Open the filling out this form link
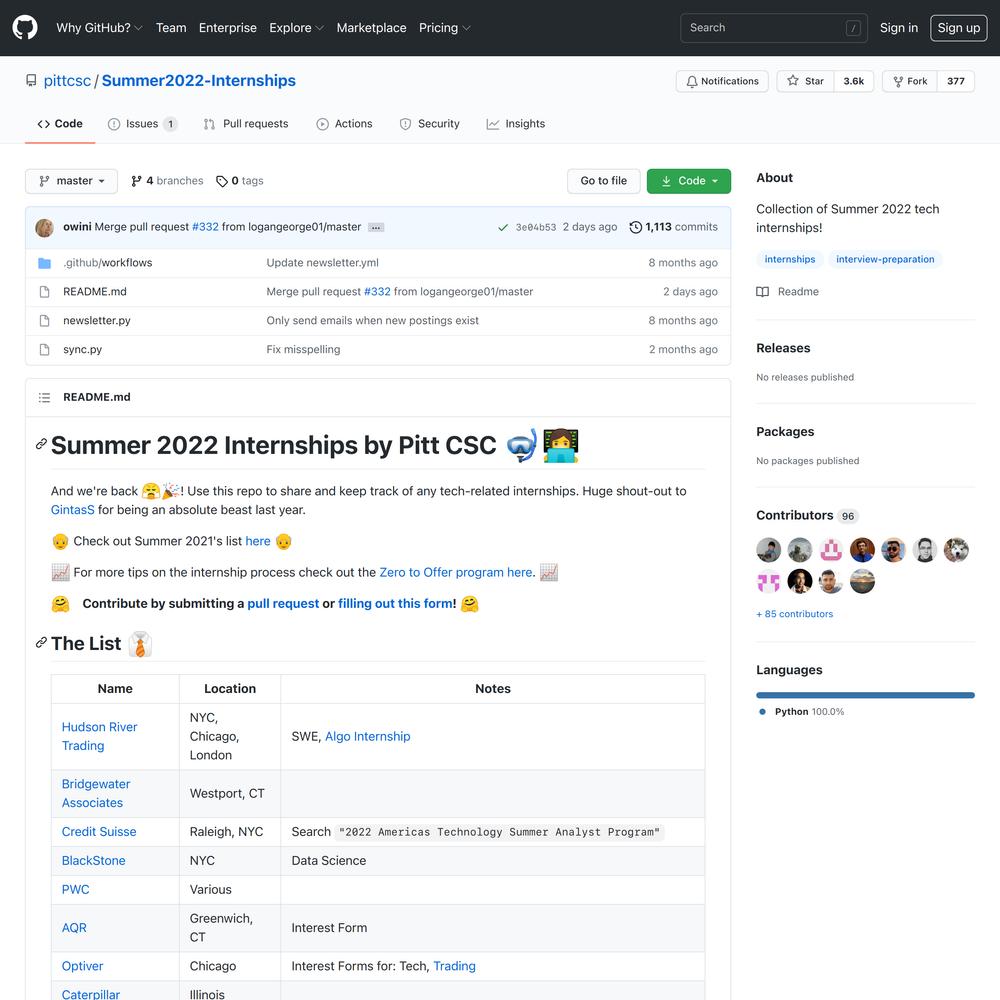The height and width of the screenshot is (1000, 1000). click(395, 603)
